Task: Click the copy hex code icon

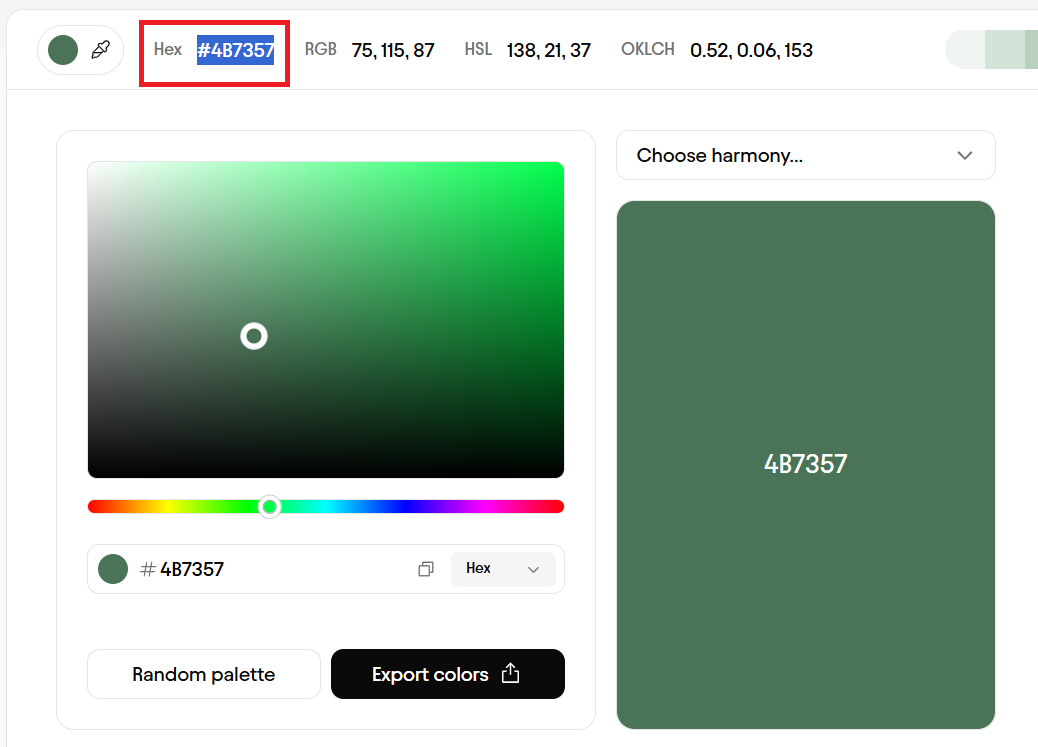Action: [x=426, y=569]
